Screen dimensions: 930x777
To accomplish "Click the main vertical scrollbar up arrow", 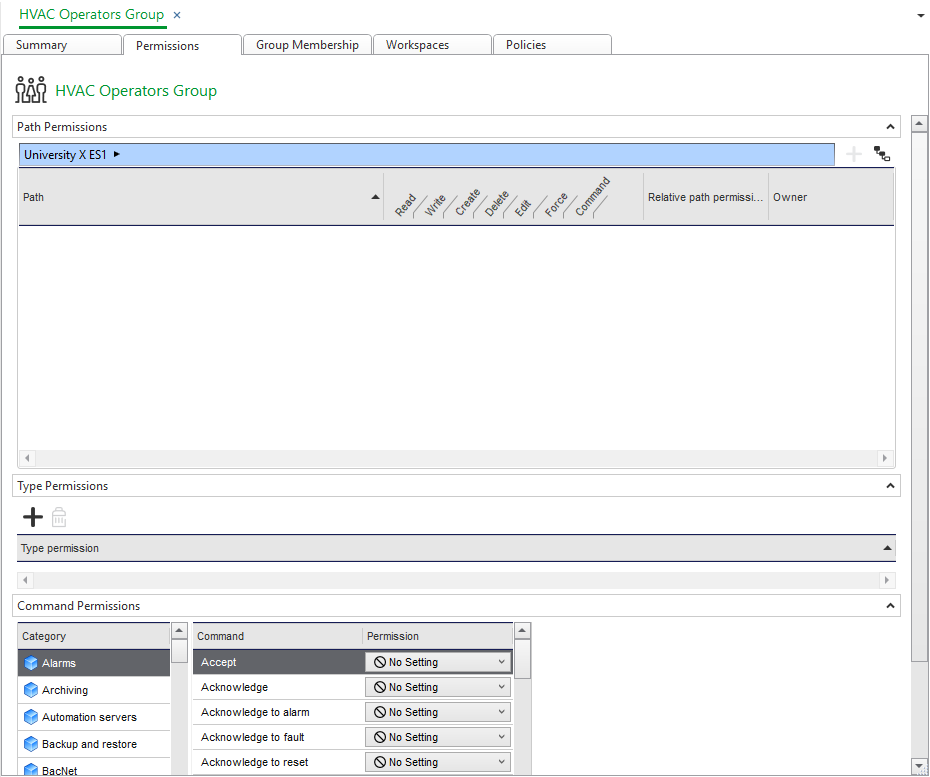I will (x=919, y=123).
